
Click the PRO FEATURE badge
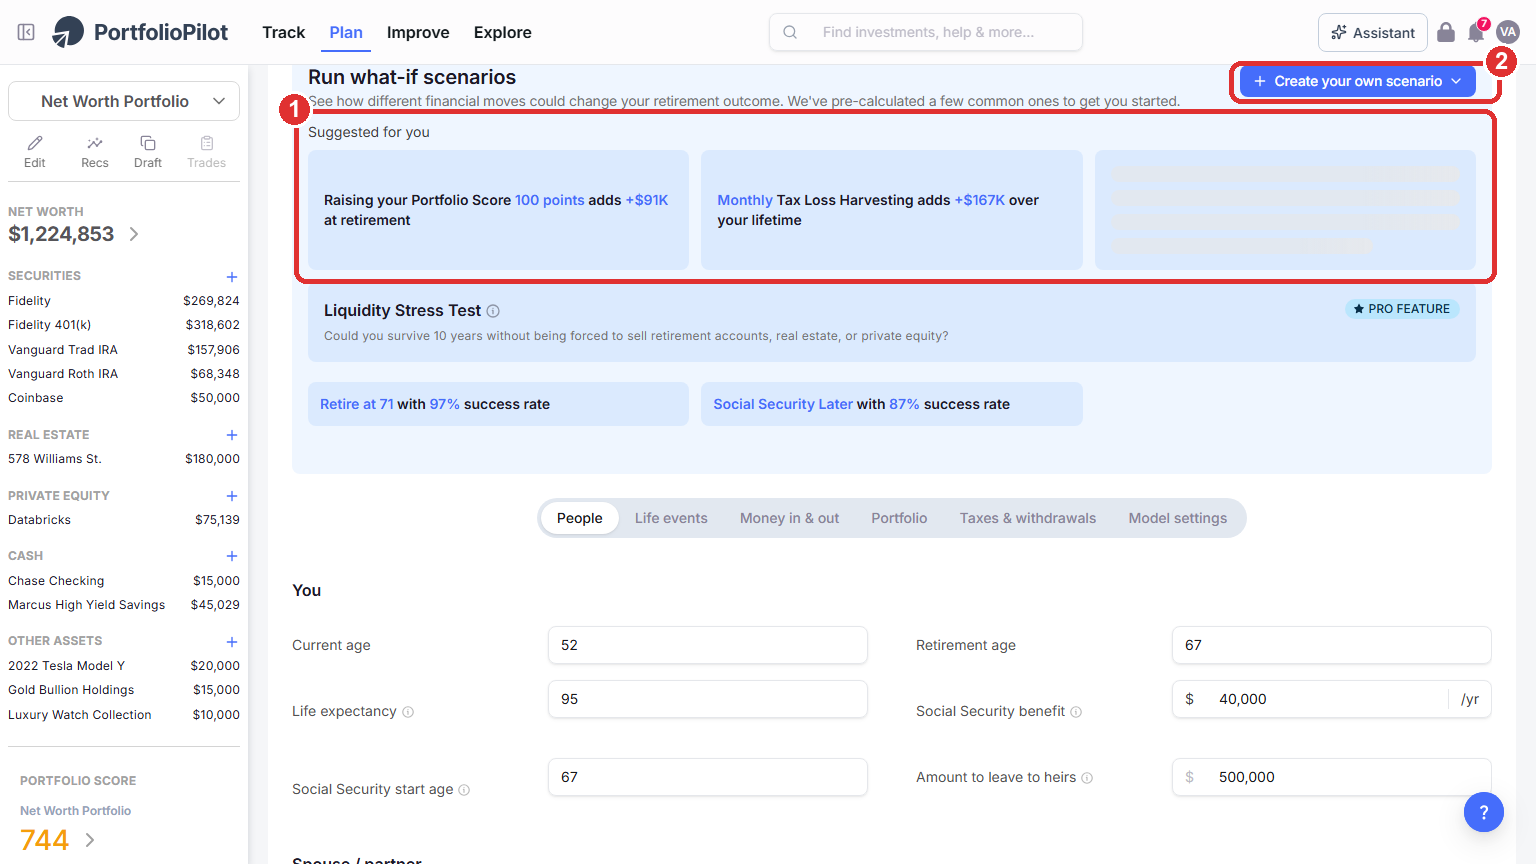pyautogui.click(x=1402, y=309)
